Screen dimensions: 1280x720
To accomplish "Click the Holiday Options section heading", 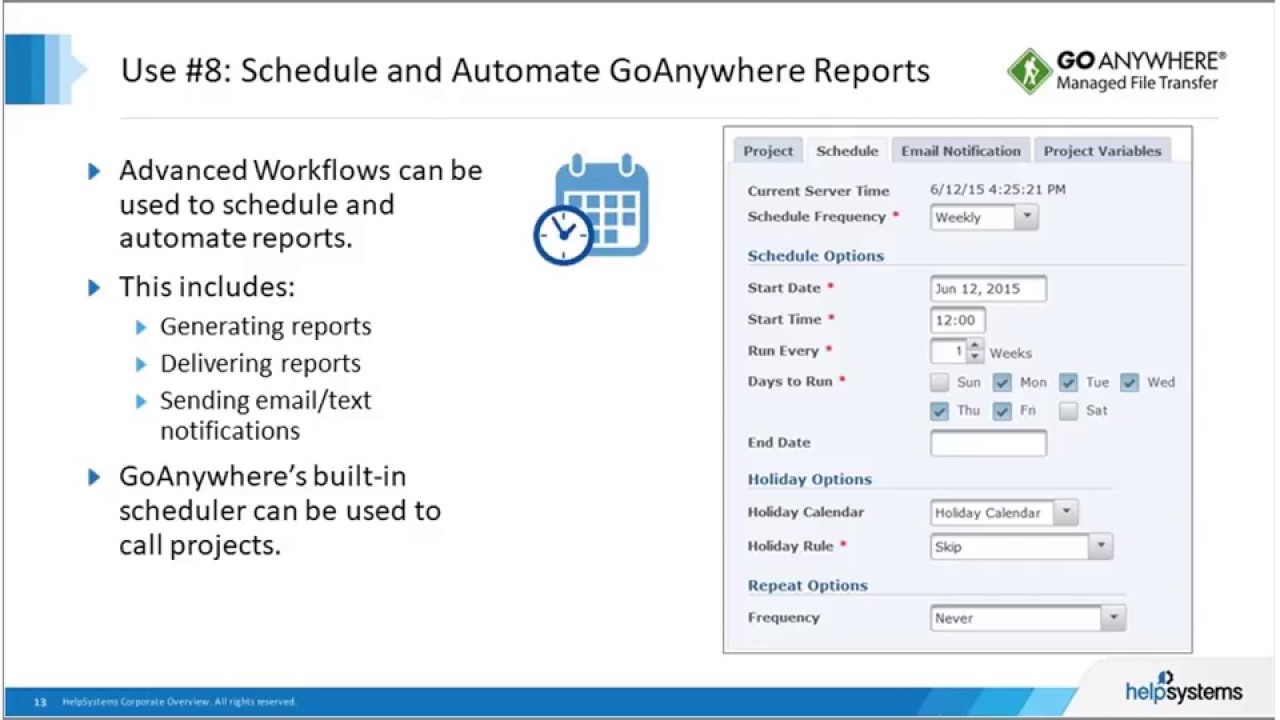I will pos(810,480).
